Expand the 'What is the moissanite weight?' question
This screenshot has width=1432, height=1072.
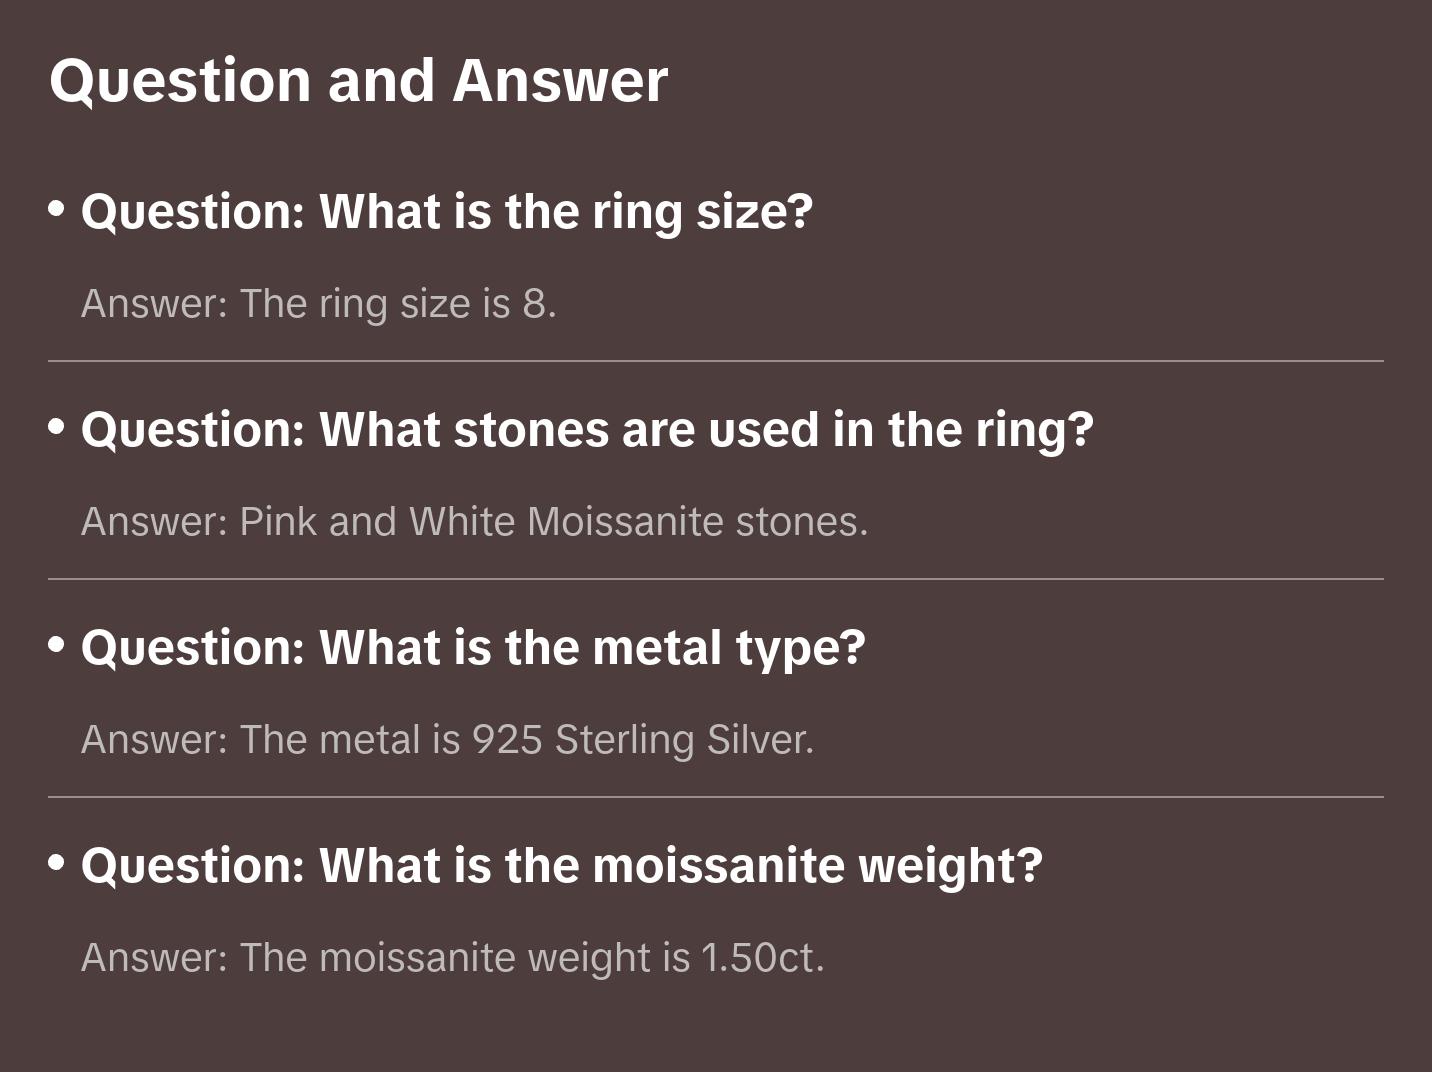[561, 866]
